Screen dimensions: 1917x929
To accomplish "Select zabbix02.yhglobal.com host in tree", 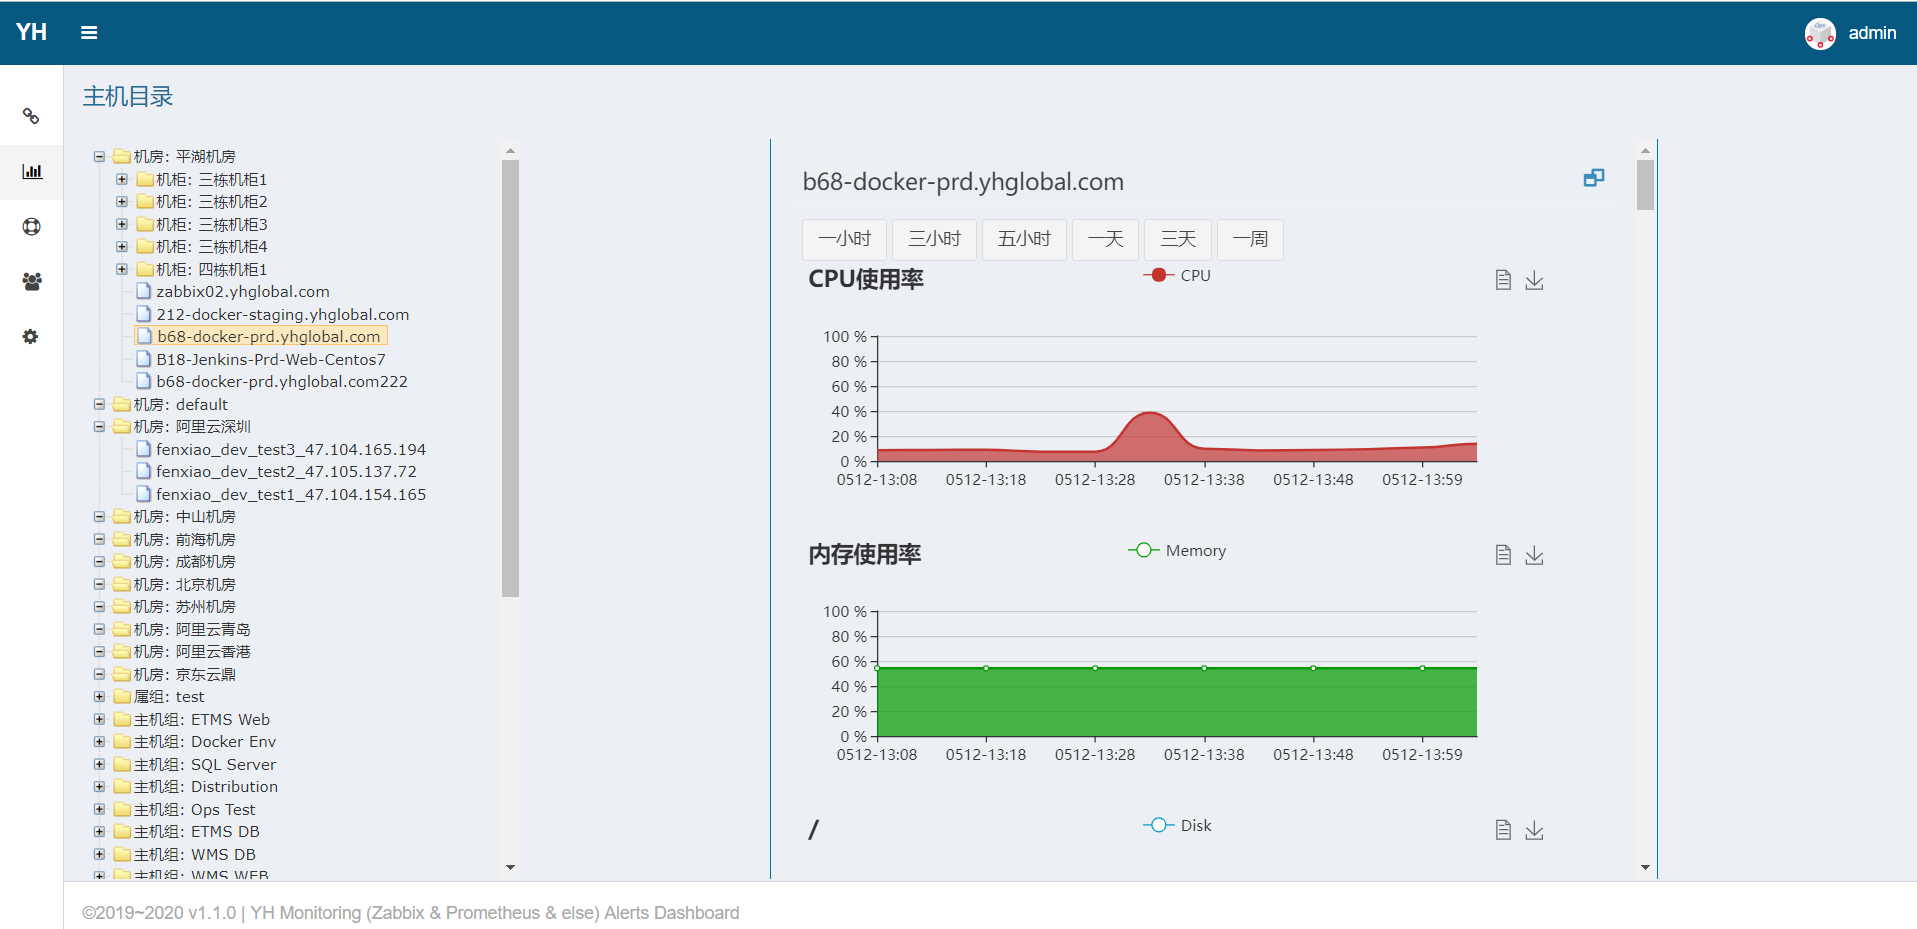I will click(x=242, y=292).
